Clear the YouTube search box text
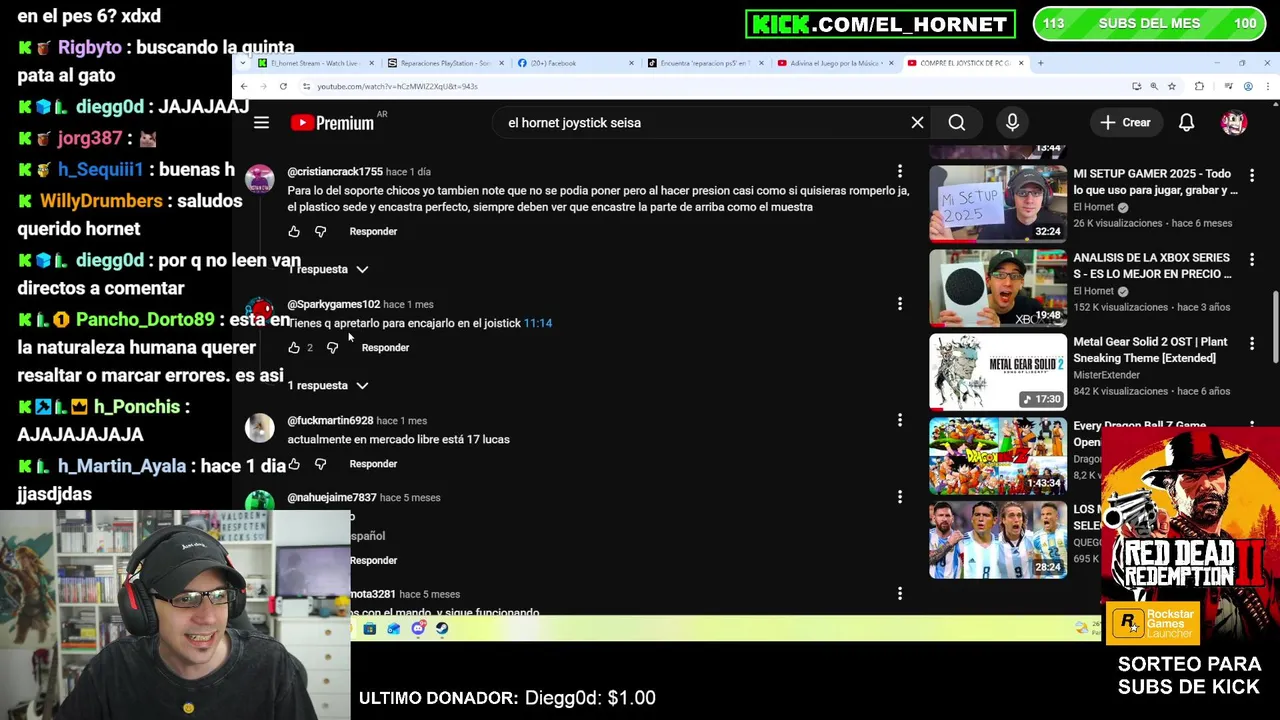 (x=917, y=122)
